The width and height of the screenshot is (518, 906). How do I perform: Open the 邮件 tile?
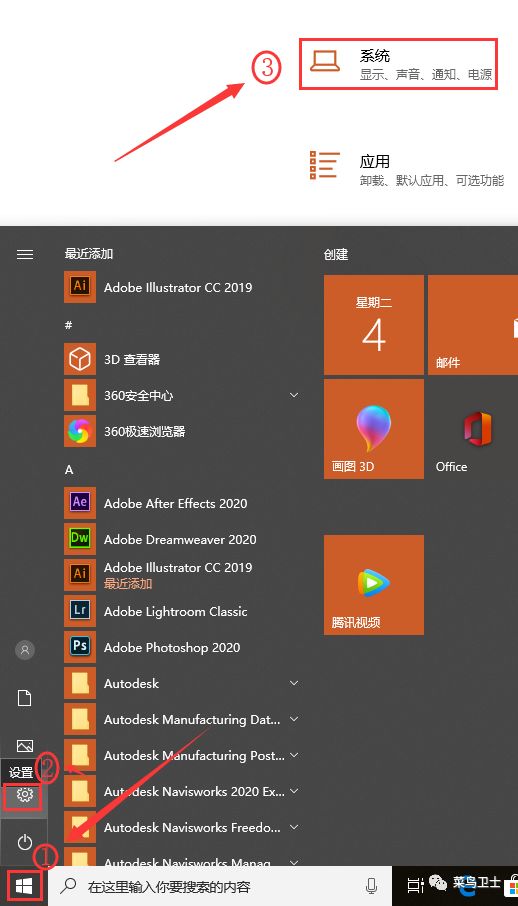pyautogui.click(x=473, y=325)
